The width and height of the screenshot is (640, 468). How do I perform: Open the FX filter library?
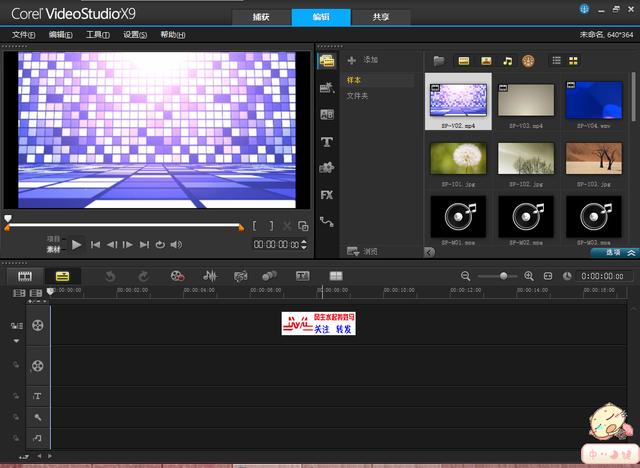(326, 195)
